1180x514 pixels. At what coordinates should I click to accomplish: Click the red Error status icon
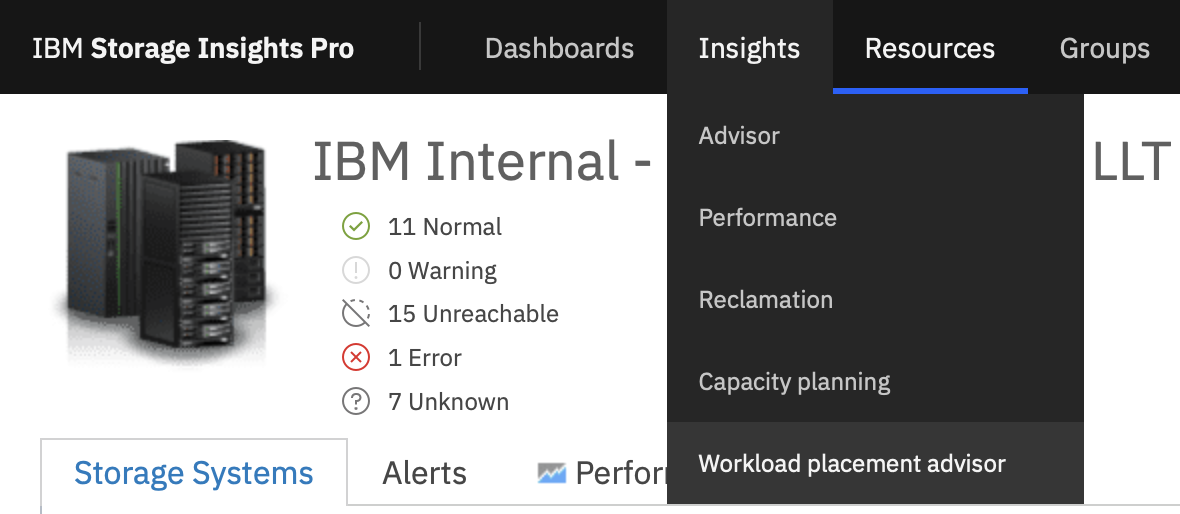point(356,358)
